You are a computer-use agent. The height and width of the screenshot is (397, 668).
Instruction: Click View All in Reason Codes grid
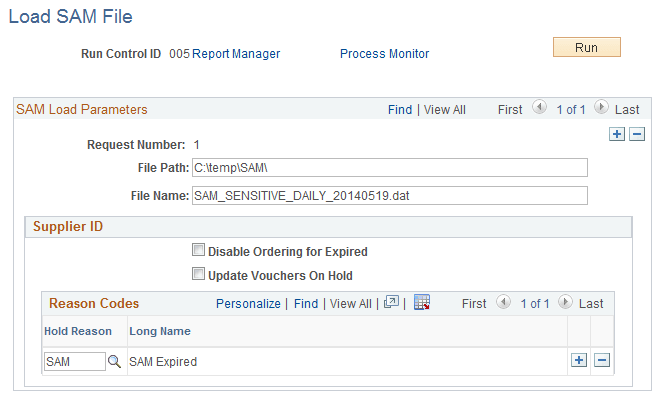[x=351, y=303]
